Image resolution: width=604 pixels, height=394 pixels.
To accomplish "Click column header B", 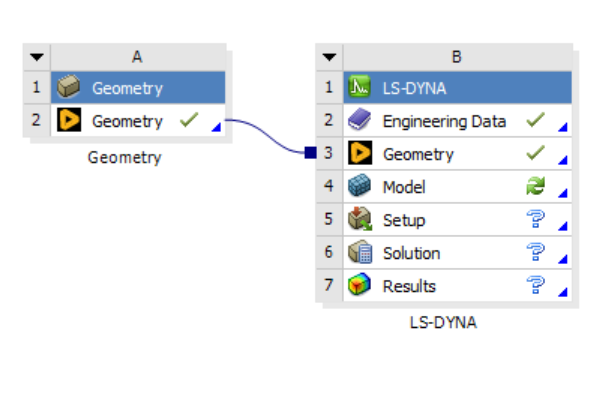I will 458,57.
